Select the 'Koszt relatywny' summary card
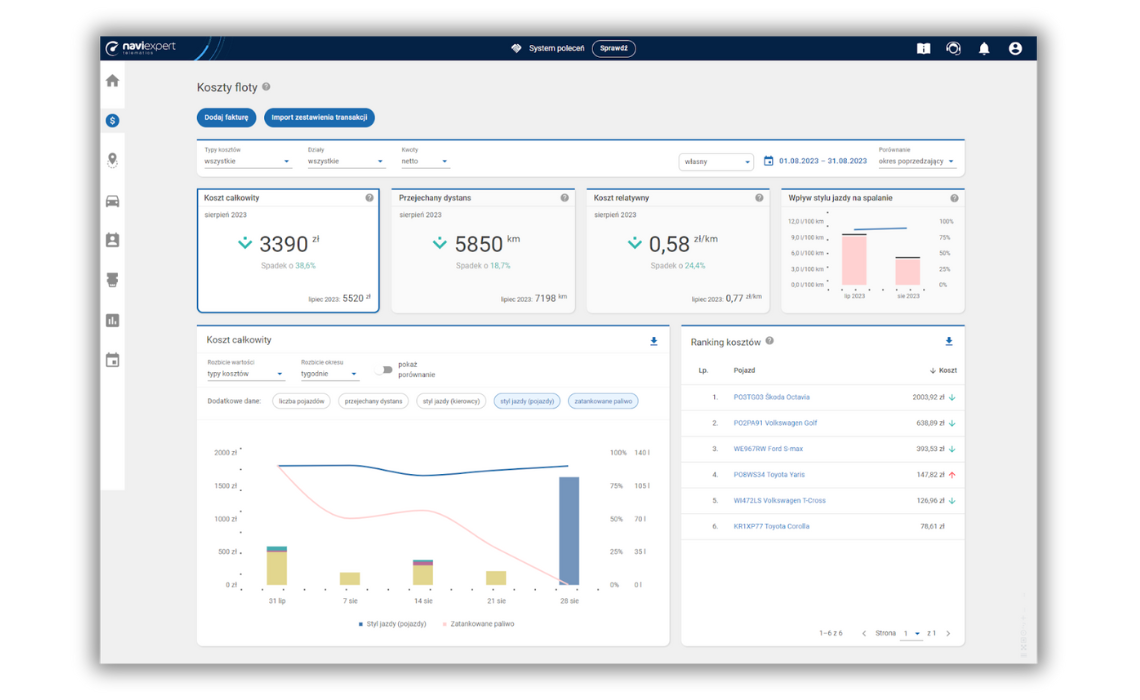This screenshot has height=700, width=1140. point(676,250)
